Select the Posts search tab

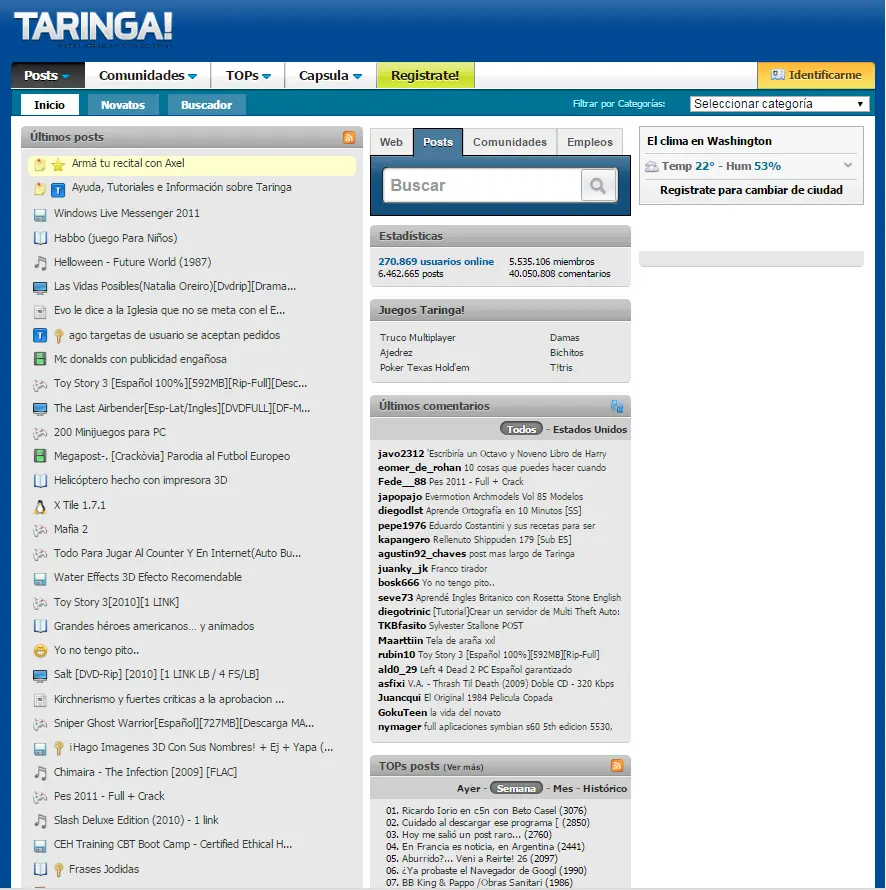(x=438, y=142)
